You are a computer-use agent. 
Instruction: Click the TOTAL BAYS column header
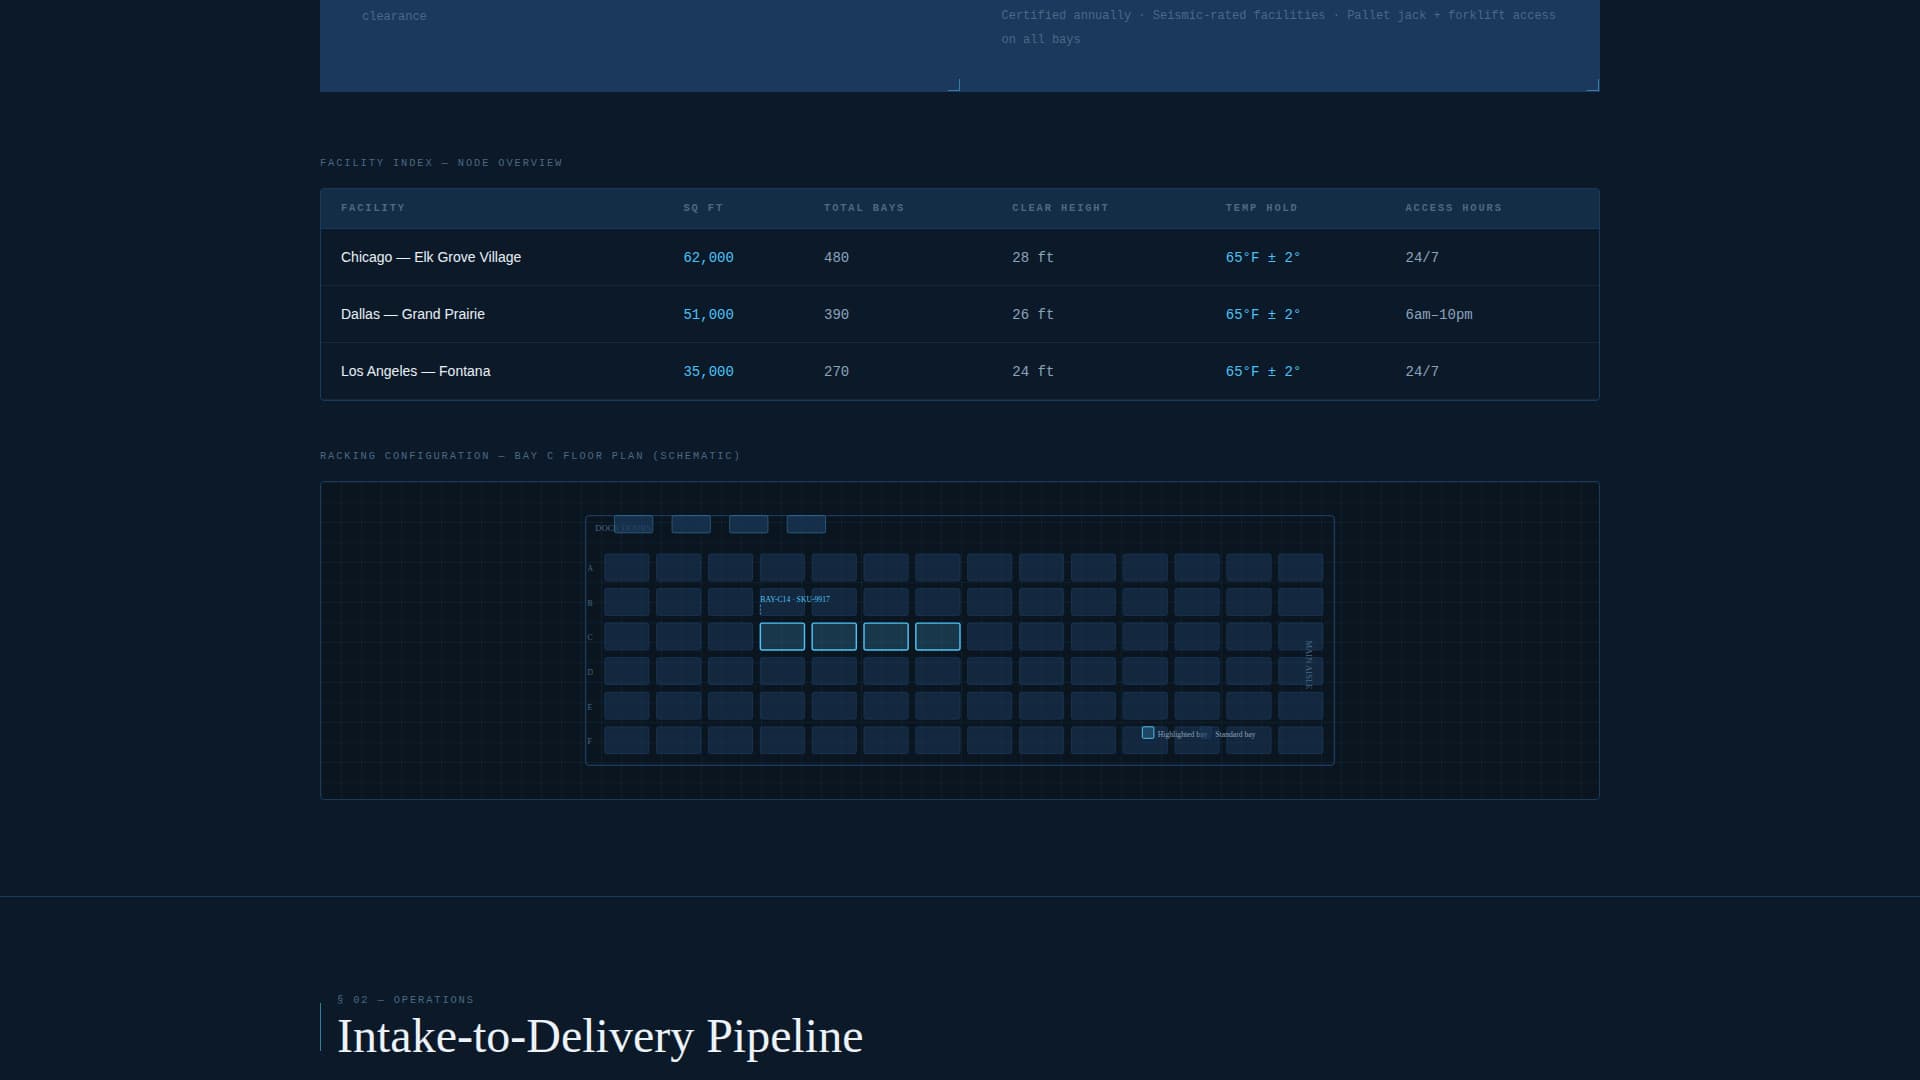(x=864, y=208)
